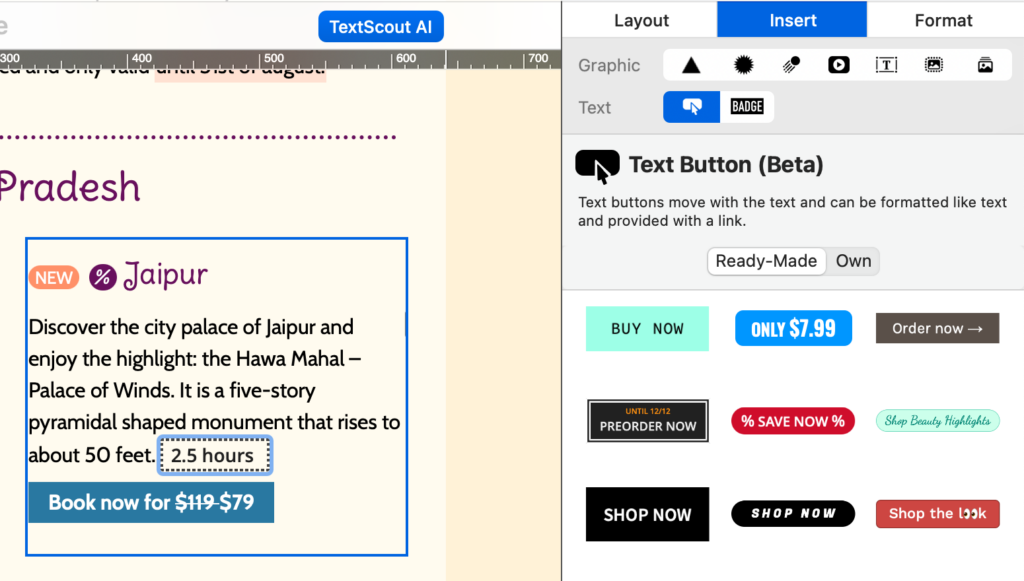Click the picture stack graphic icon
The image size is (1024, 581).
tap(985, 65)
